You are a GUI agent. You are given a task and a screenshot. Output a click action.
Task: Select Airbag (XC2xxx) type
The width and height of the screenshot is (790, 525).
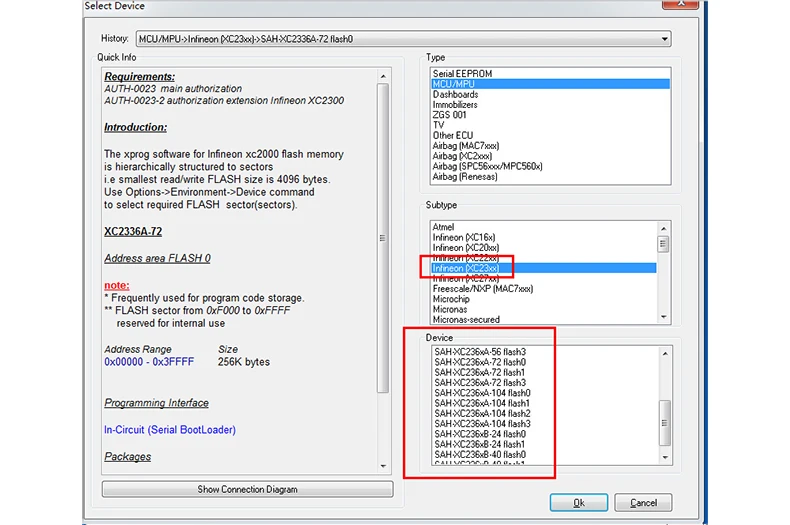click(550, 156)
